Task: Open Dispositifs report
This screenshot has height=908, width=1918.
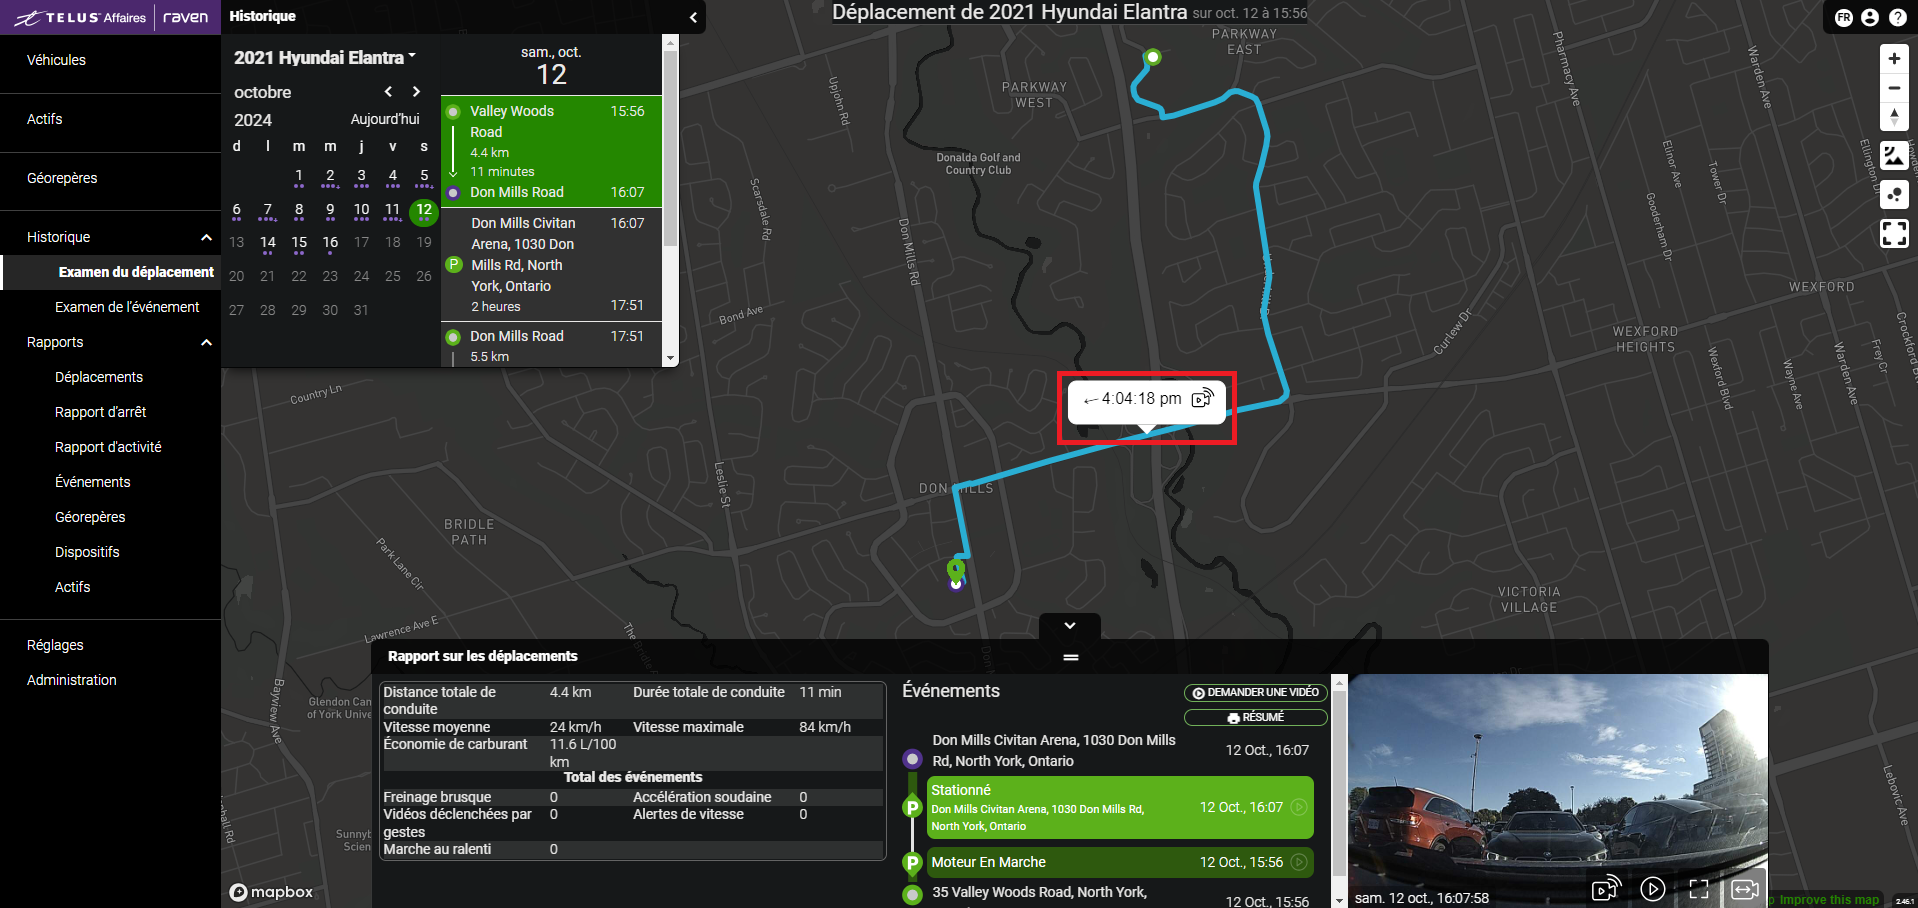Action: coord(87,552)
